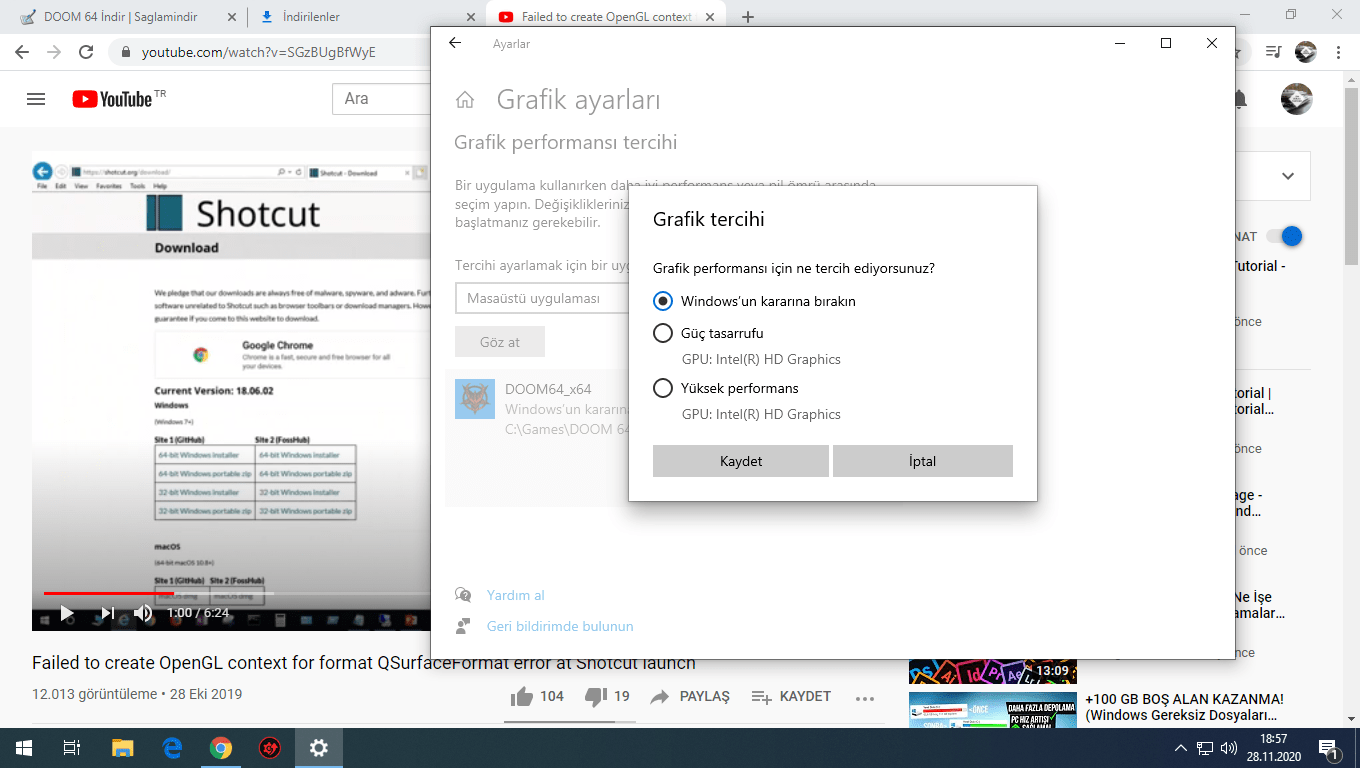Image resolution: width=1360 pixels, height=768 pixels.
Task: Click KAYDET under the YouTube video
Action: coord(792,696)
